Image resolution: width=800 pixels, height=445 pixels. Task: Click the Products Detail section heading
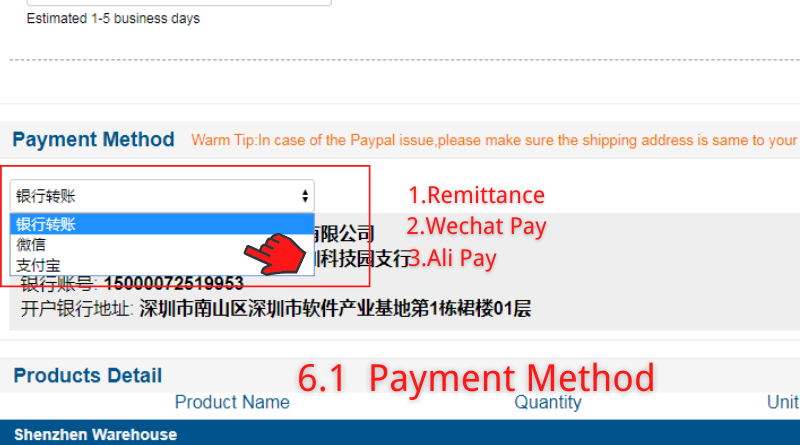click(88, 376)
